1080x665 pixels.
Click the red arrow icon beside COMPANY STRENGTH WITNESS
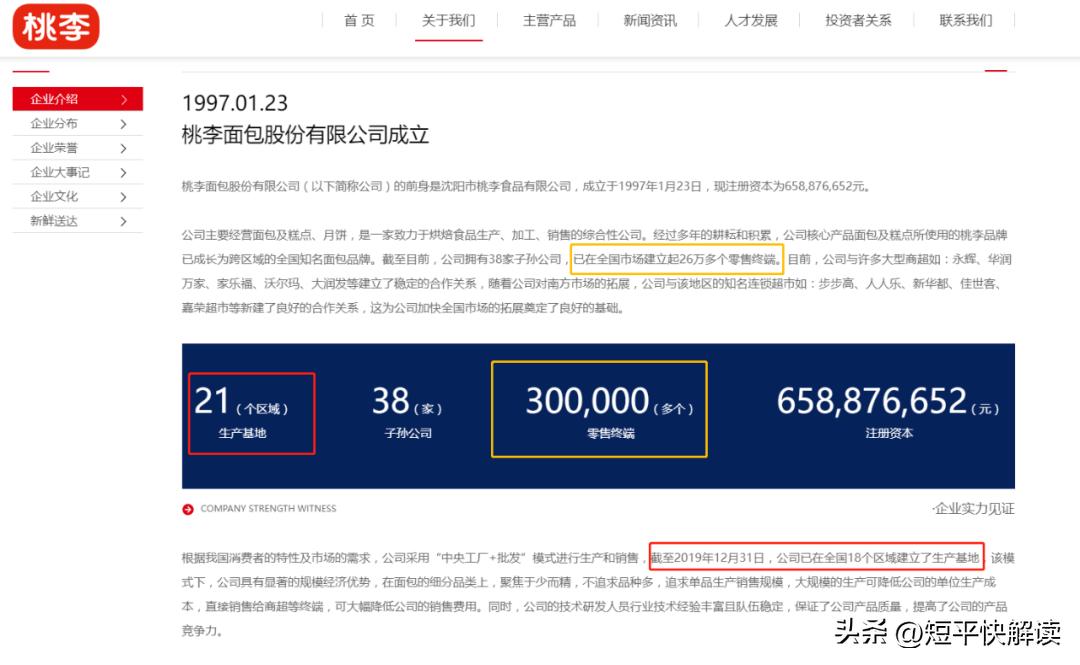186,508
